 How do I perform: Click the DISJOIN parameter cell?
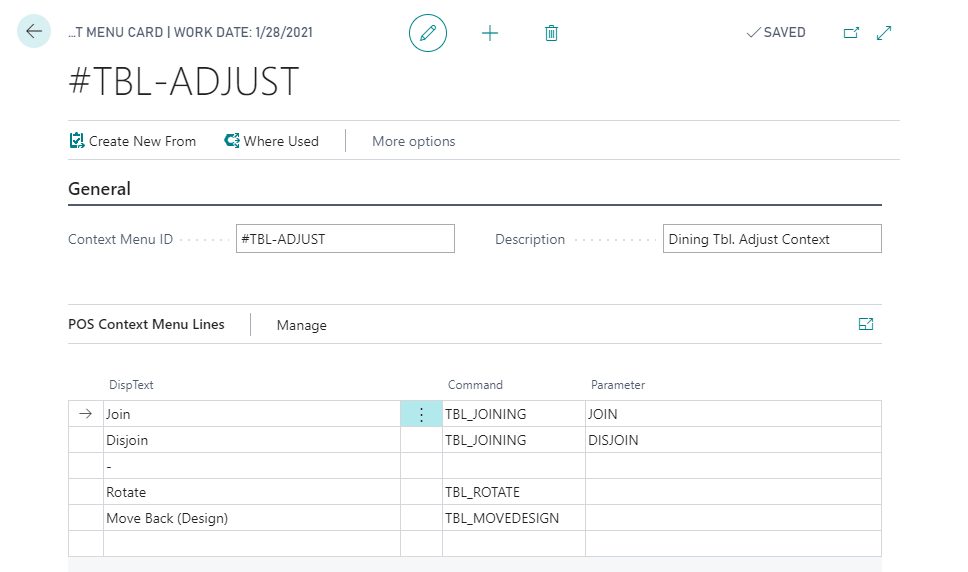732,440
